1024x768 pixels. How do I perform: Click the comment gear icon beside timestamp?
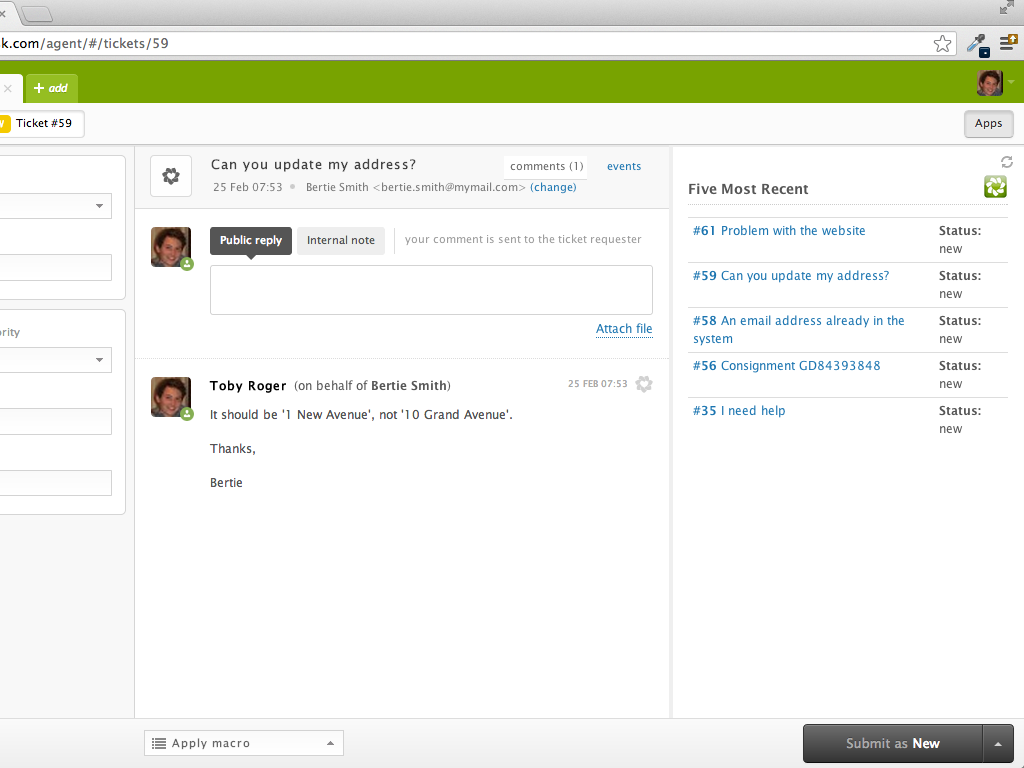tap(644, 384)
